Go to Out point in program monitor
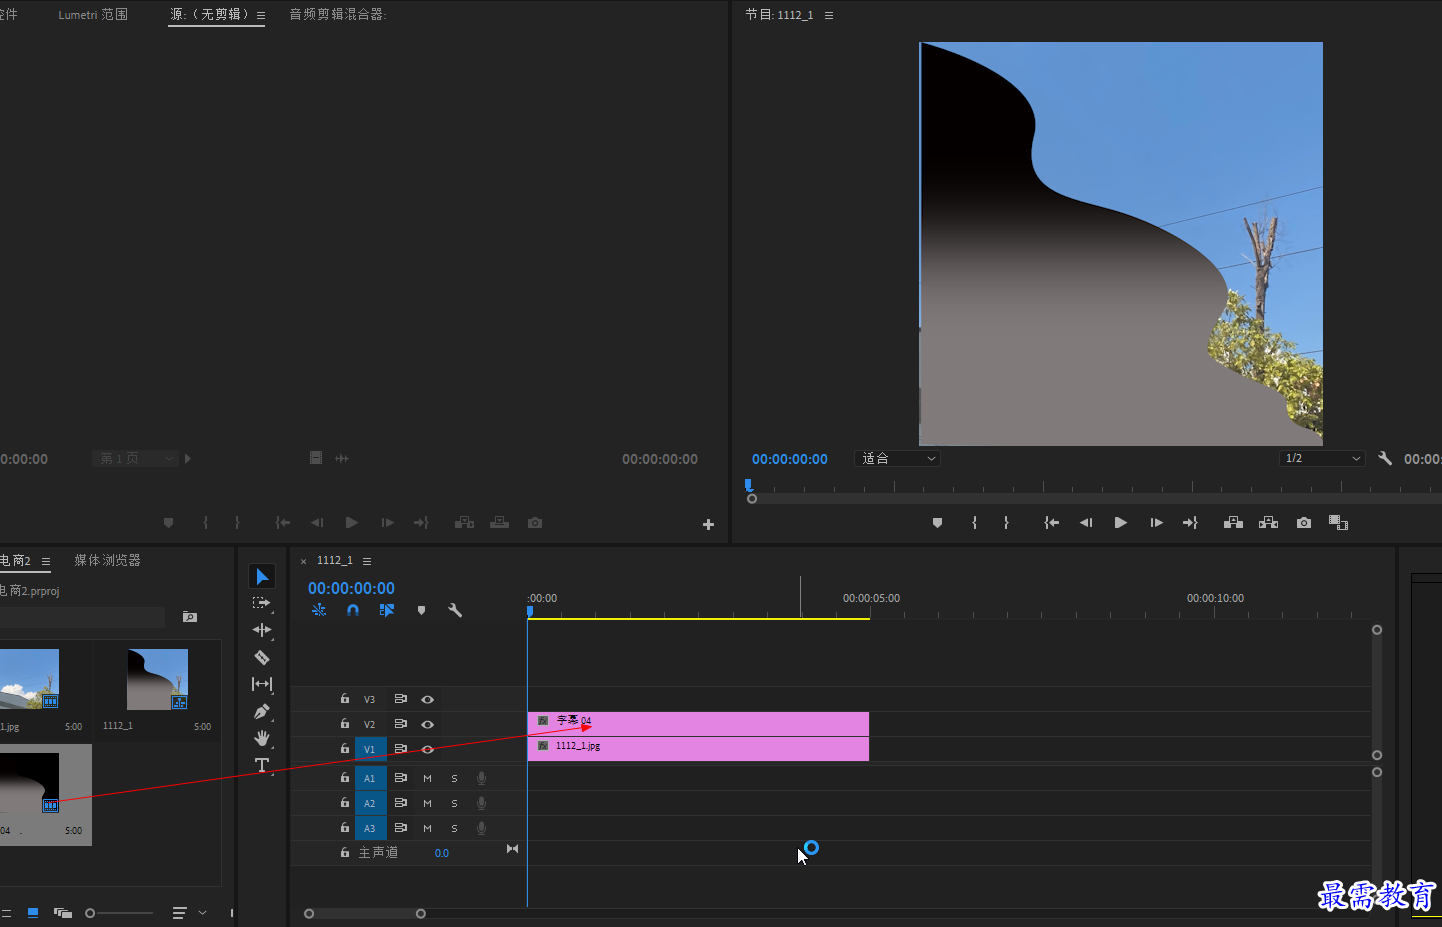 point(1190,523)
